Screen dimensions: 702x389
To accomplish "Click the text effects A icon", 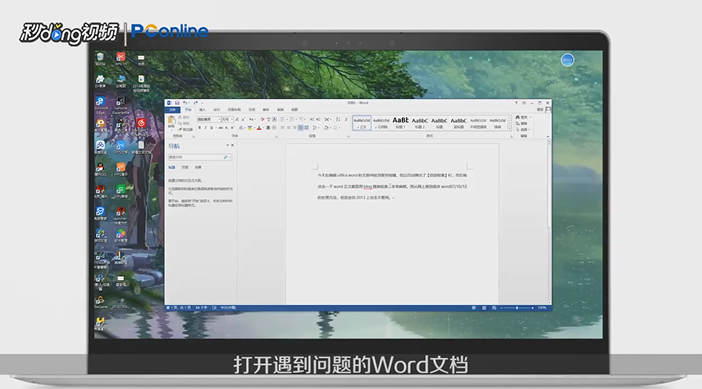I will point(241,128).
